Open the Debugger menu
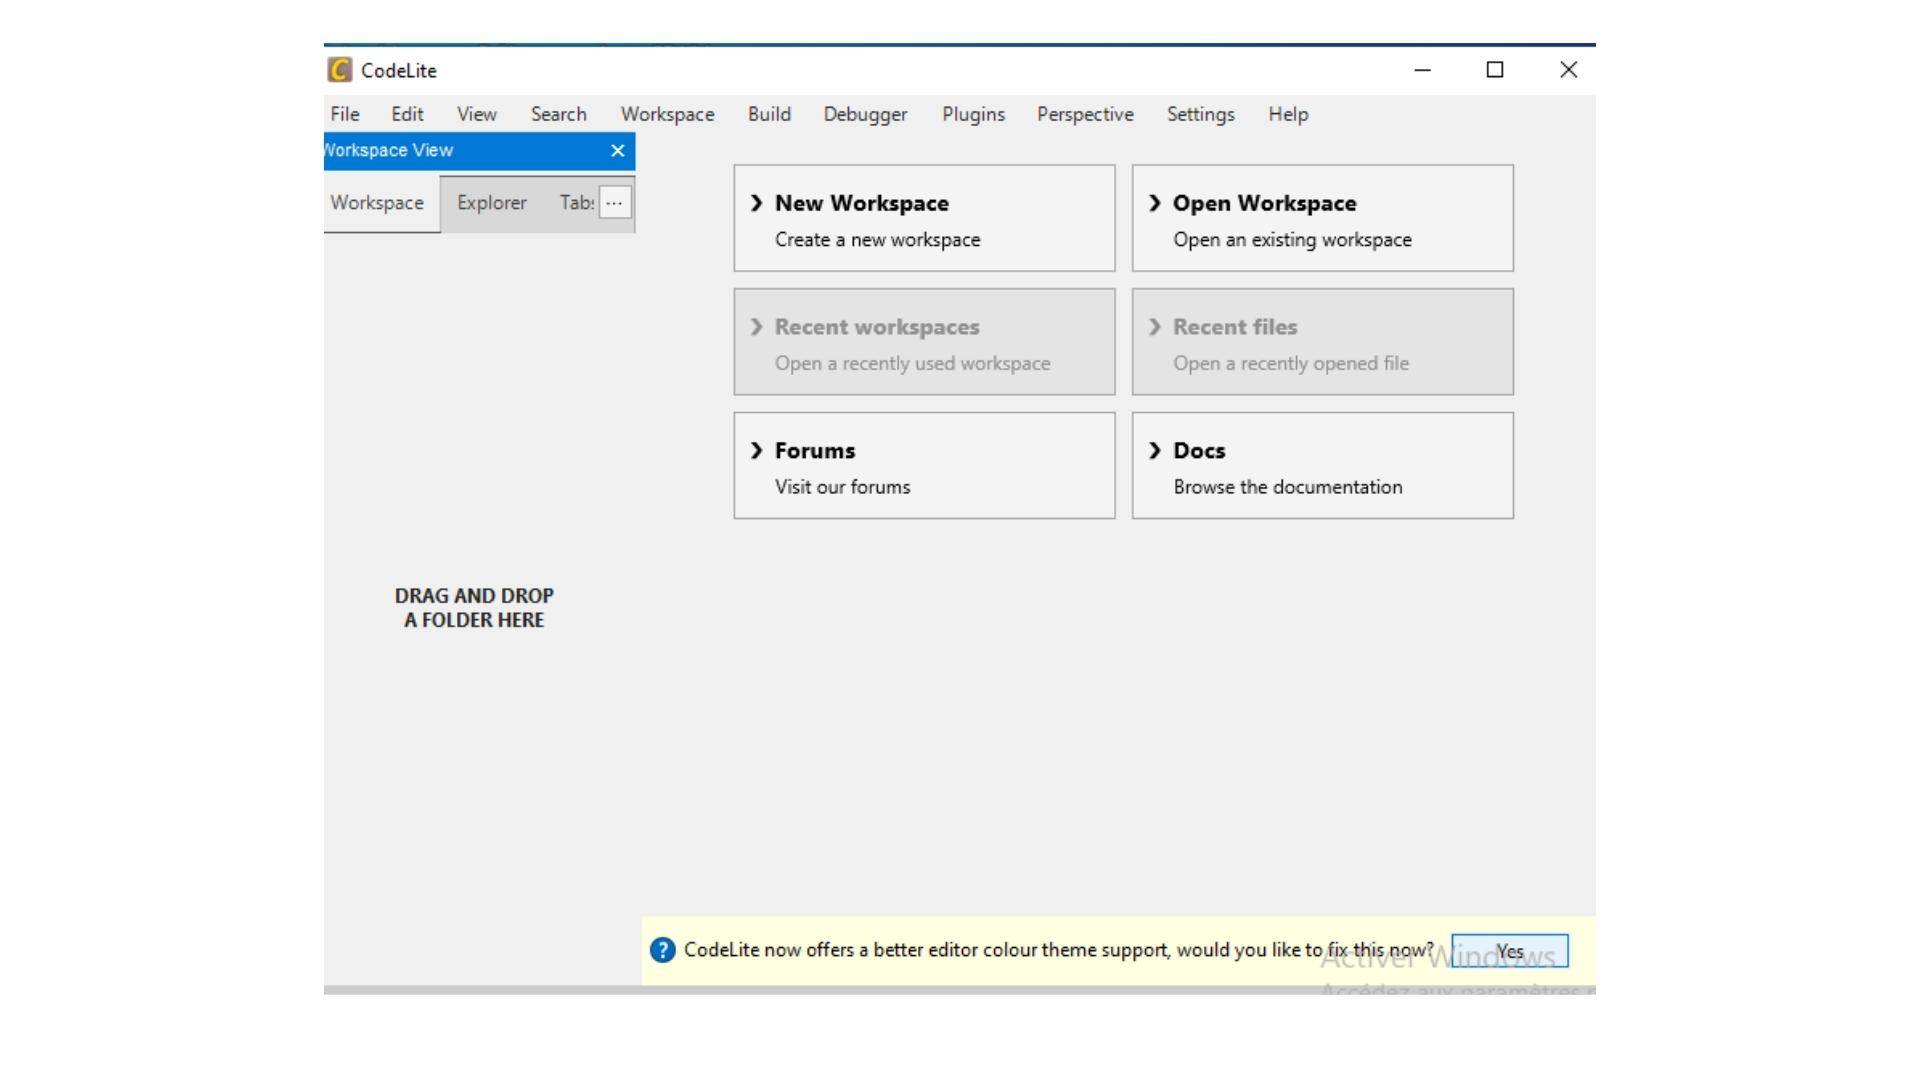 866,114
